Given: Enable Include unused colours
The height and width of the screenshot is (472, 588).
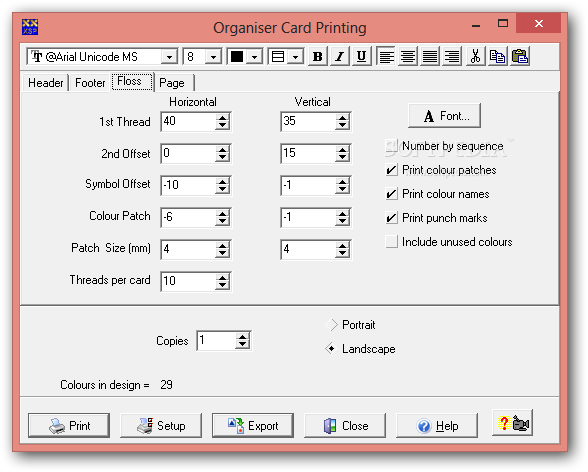Looking at the screenshot, I should pos(392,242).
